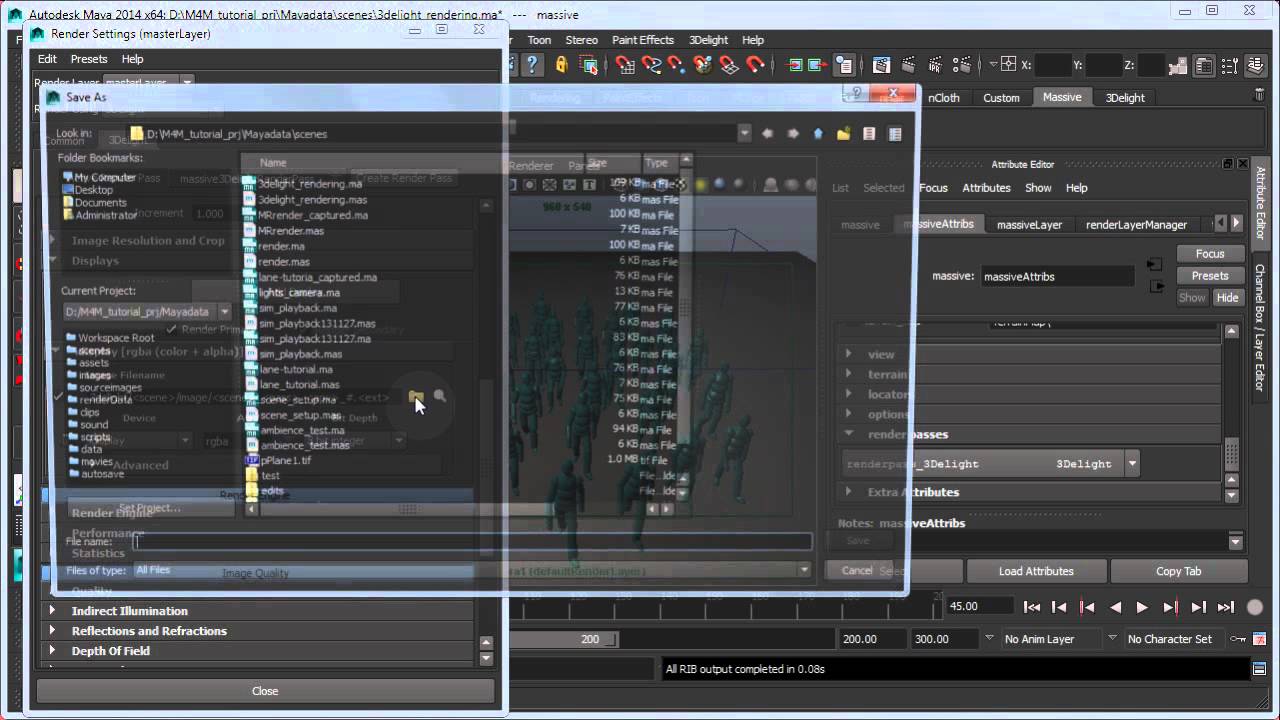Screen dimensions: 1280x720
Task: Open Files of type dropdown arrow
Action: 803,570
